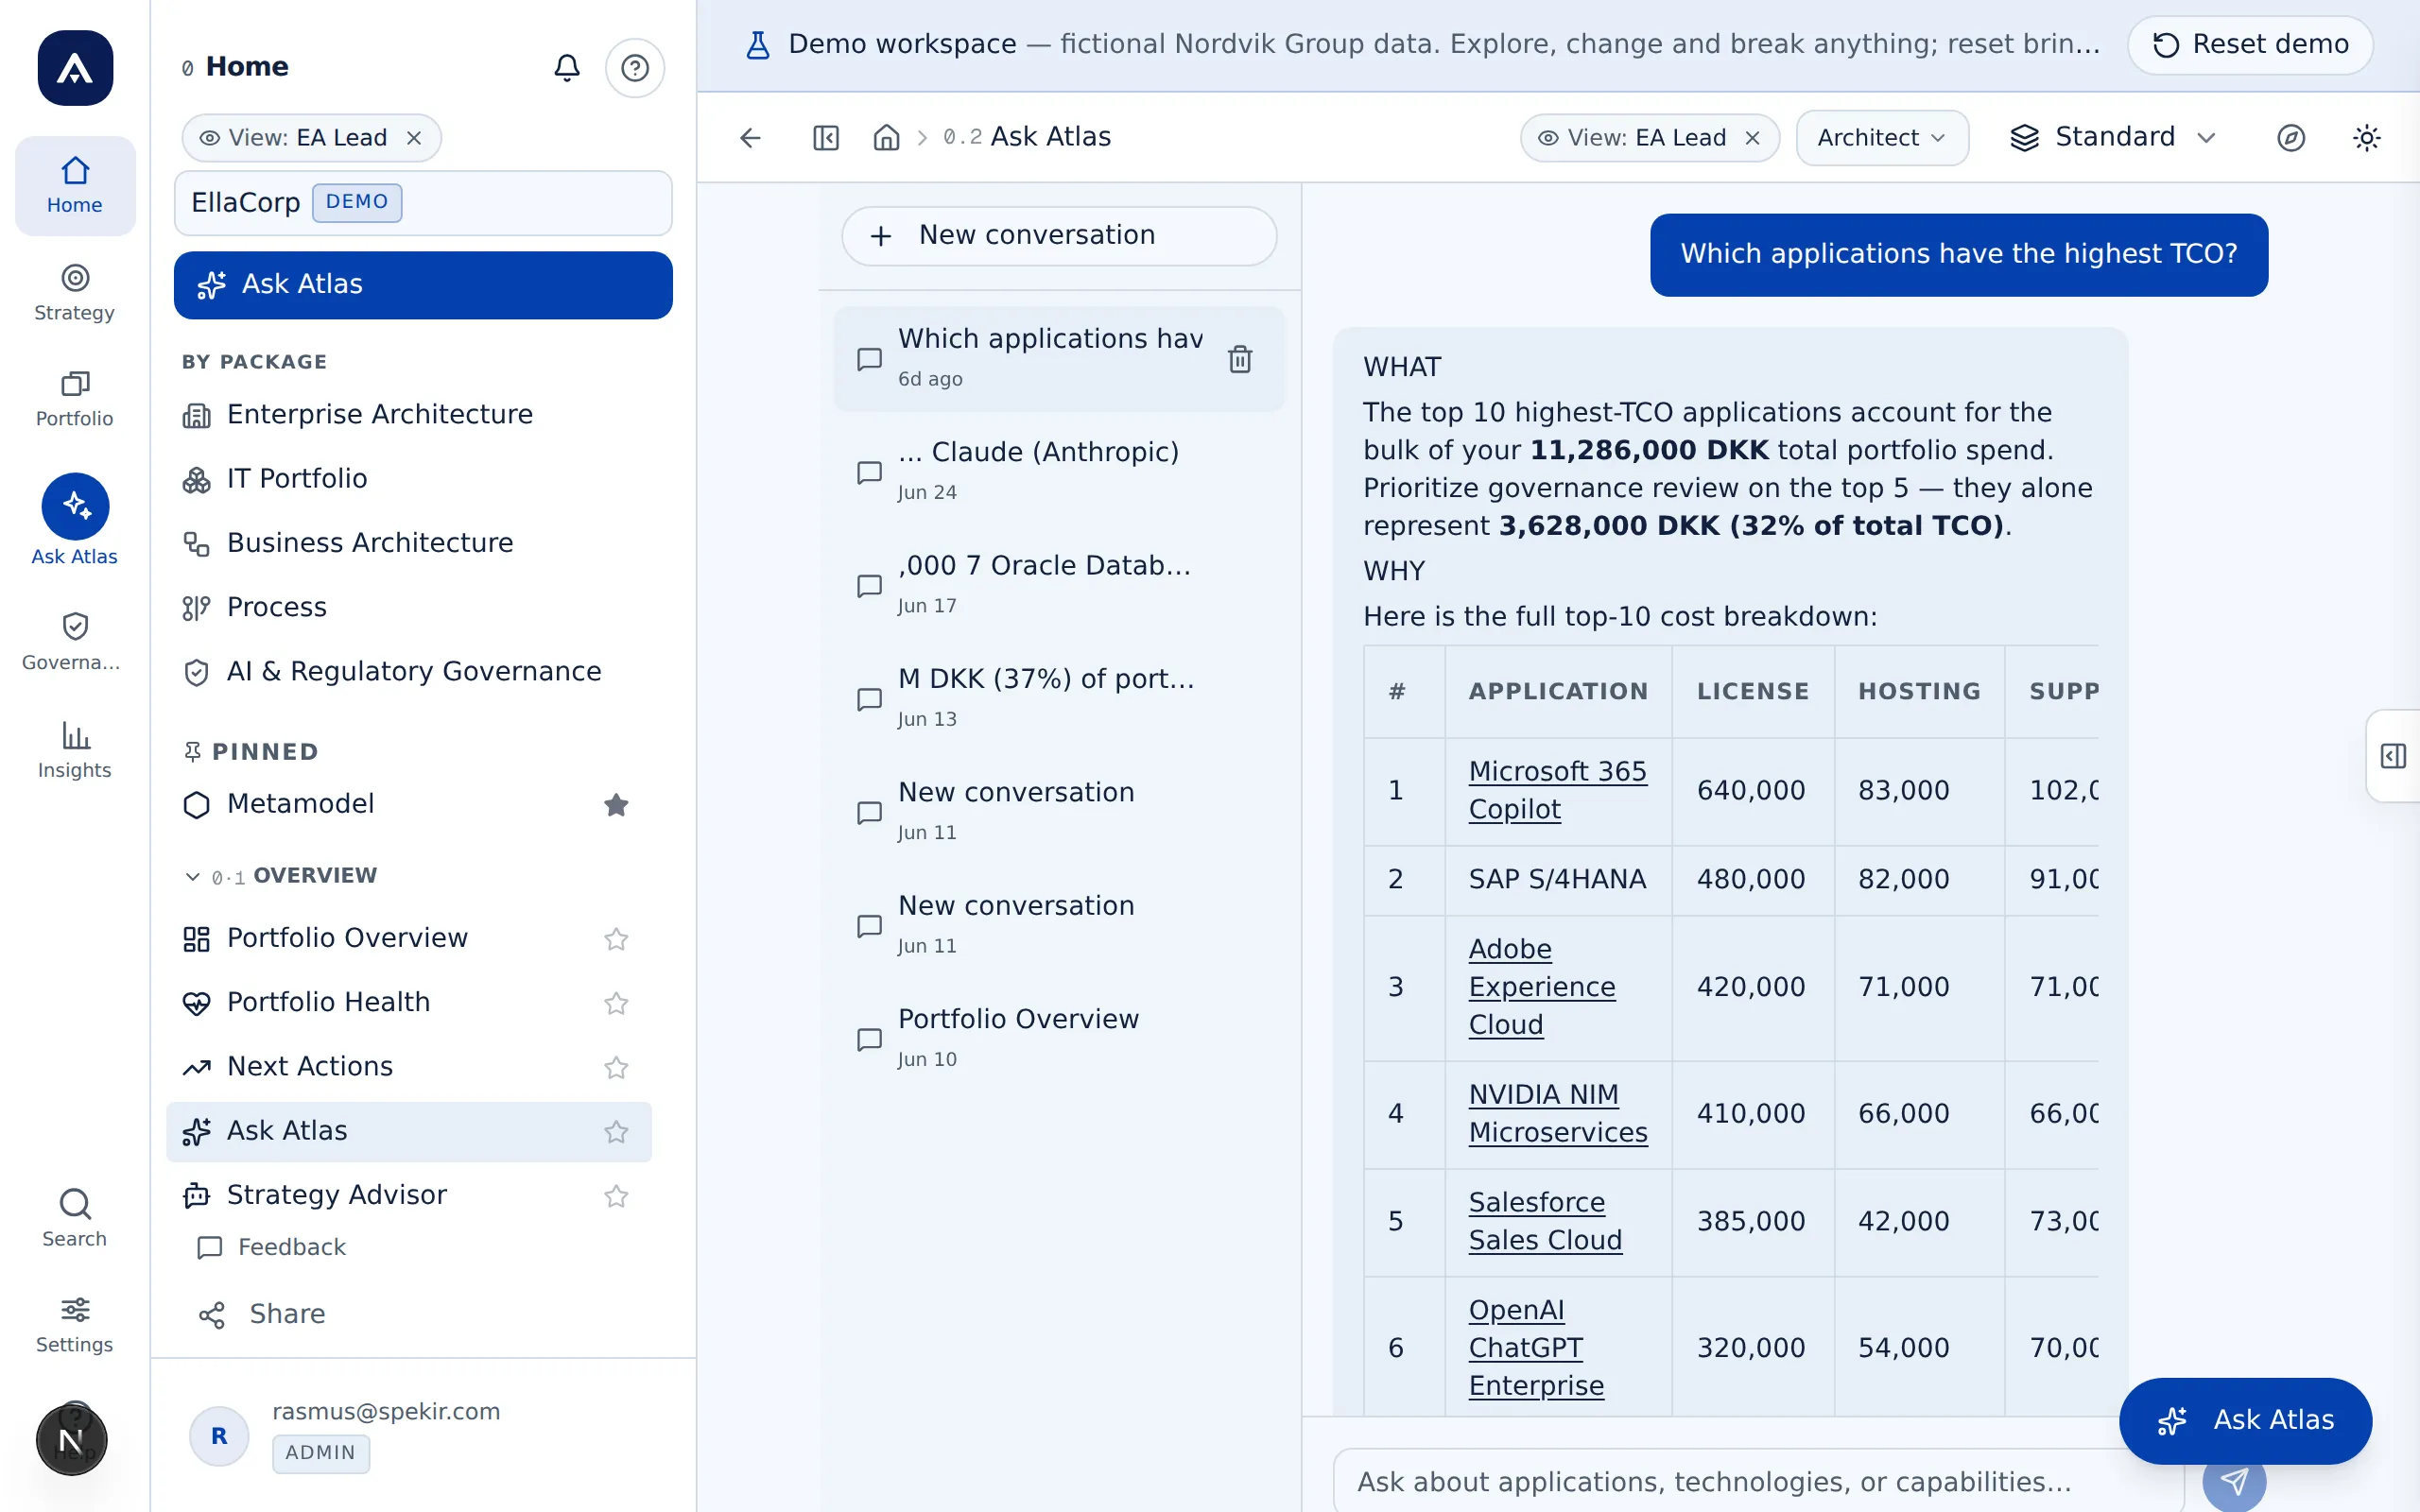
Task: Go to home breadcrumb icon
Action: (x=886, y=137)
